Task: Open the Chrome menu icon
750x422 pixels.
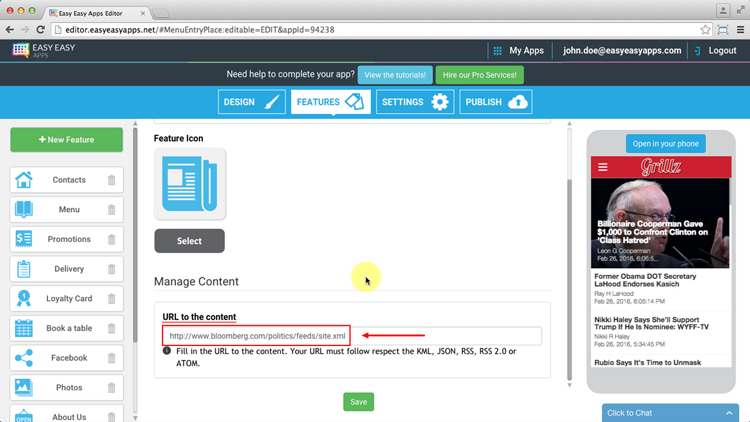Action: point(740,30)
